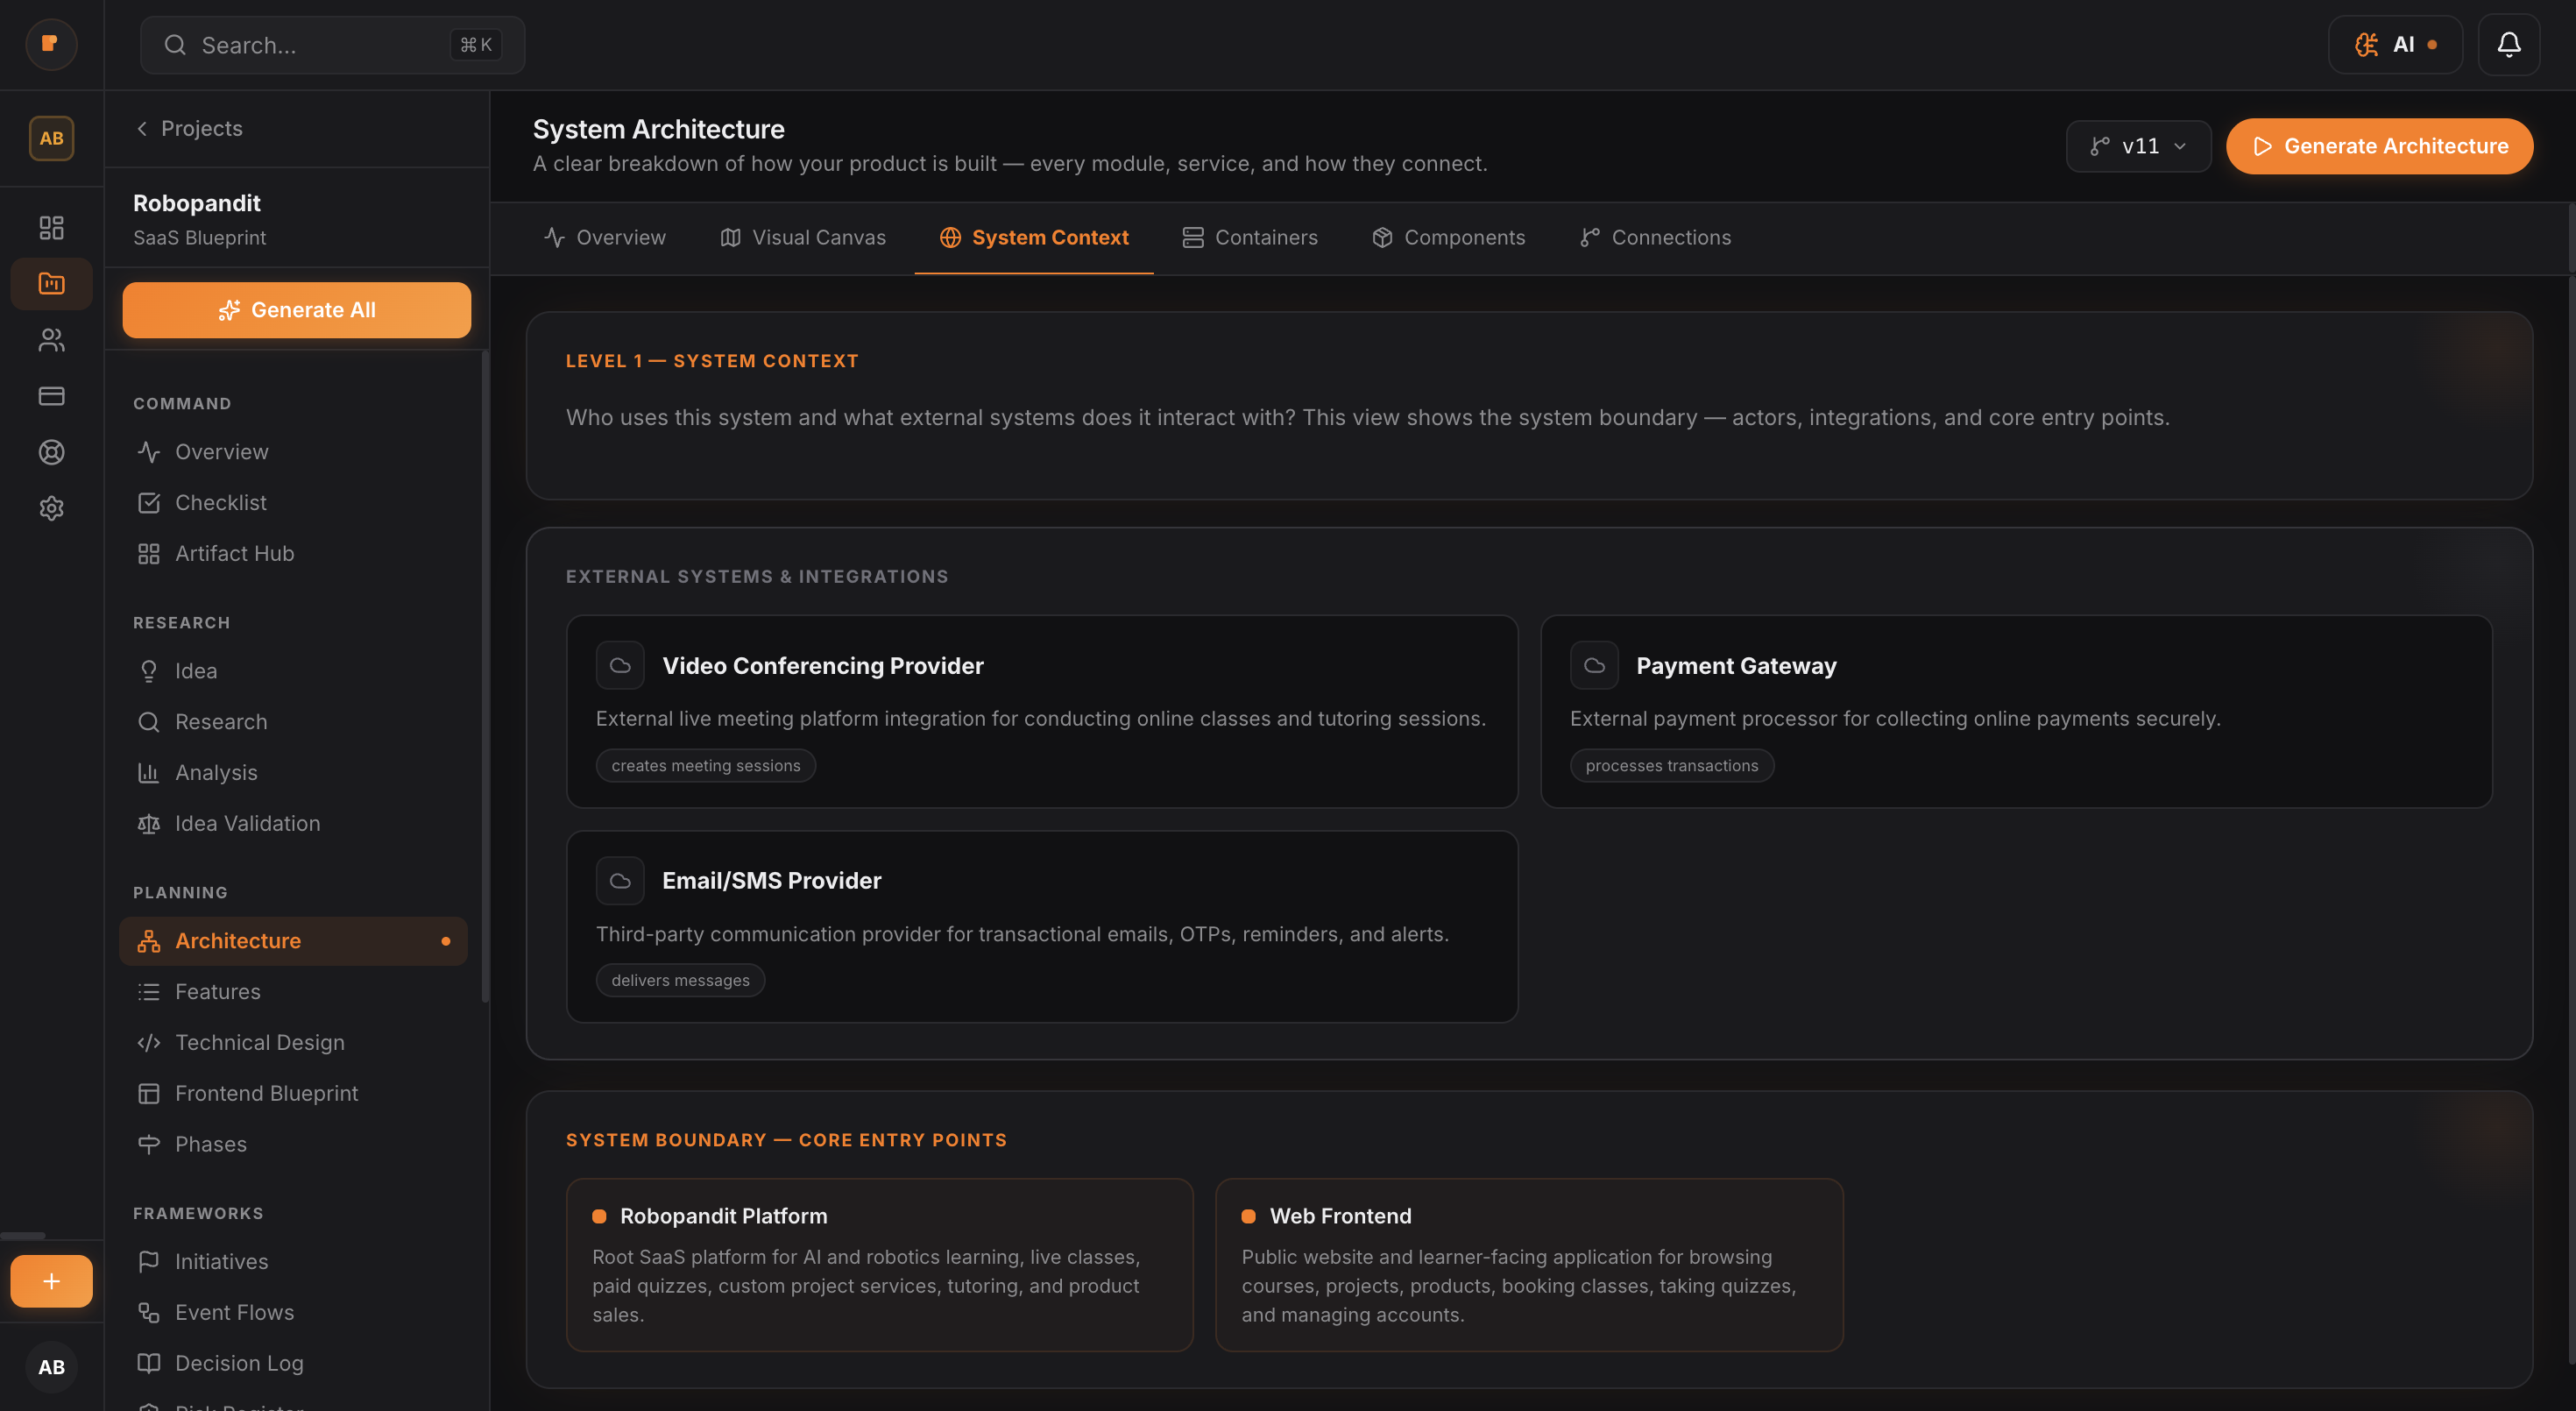The width and height of the screenshot is (2576, 1411).
Task: Check notifications via the bell icon
Action: (x=2509, y=44)
